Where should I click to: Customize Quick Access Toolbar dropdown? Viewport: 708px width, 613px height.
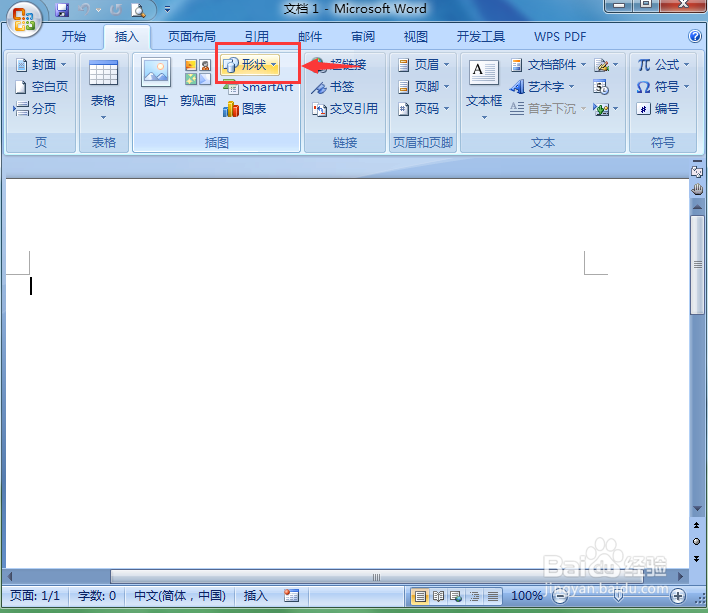click(168, 9)
